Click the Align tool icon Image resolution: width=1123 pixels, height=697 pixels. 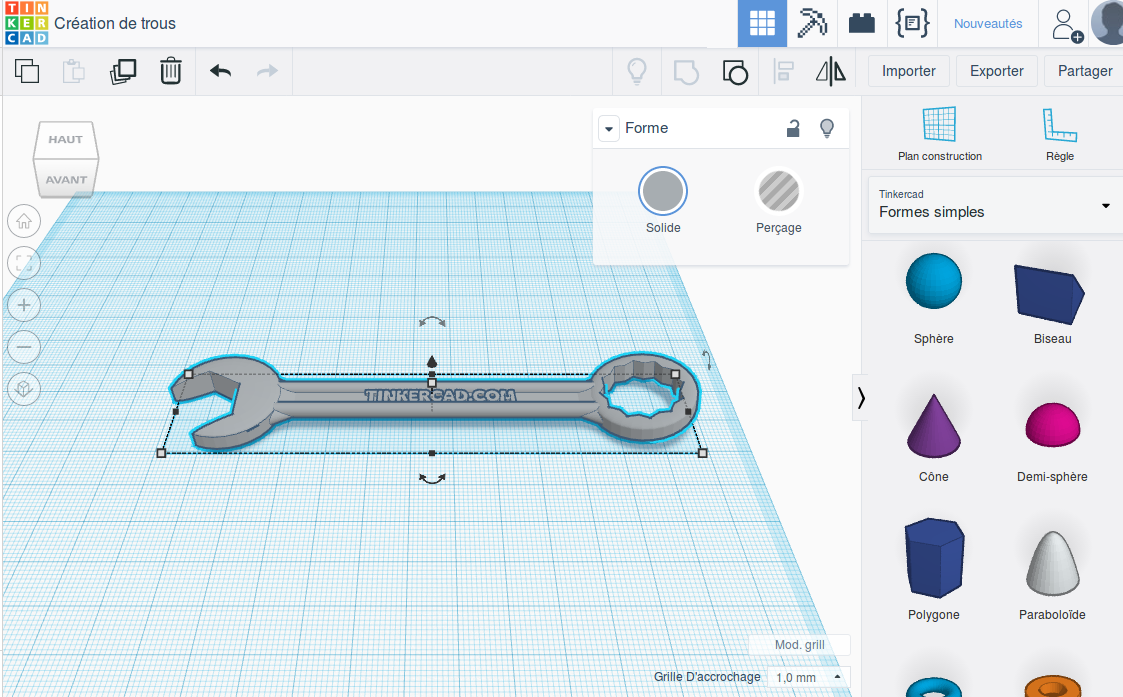(x=784, y=71)
